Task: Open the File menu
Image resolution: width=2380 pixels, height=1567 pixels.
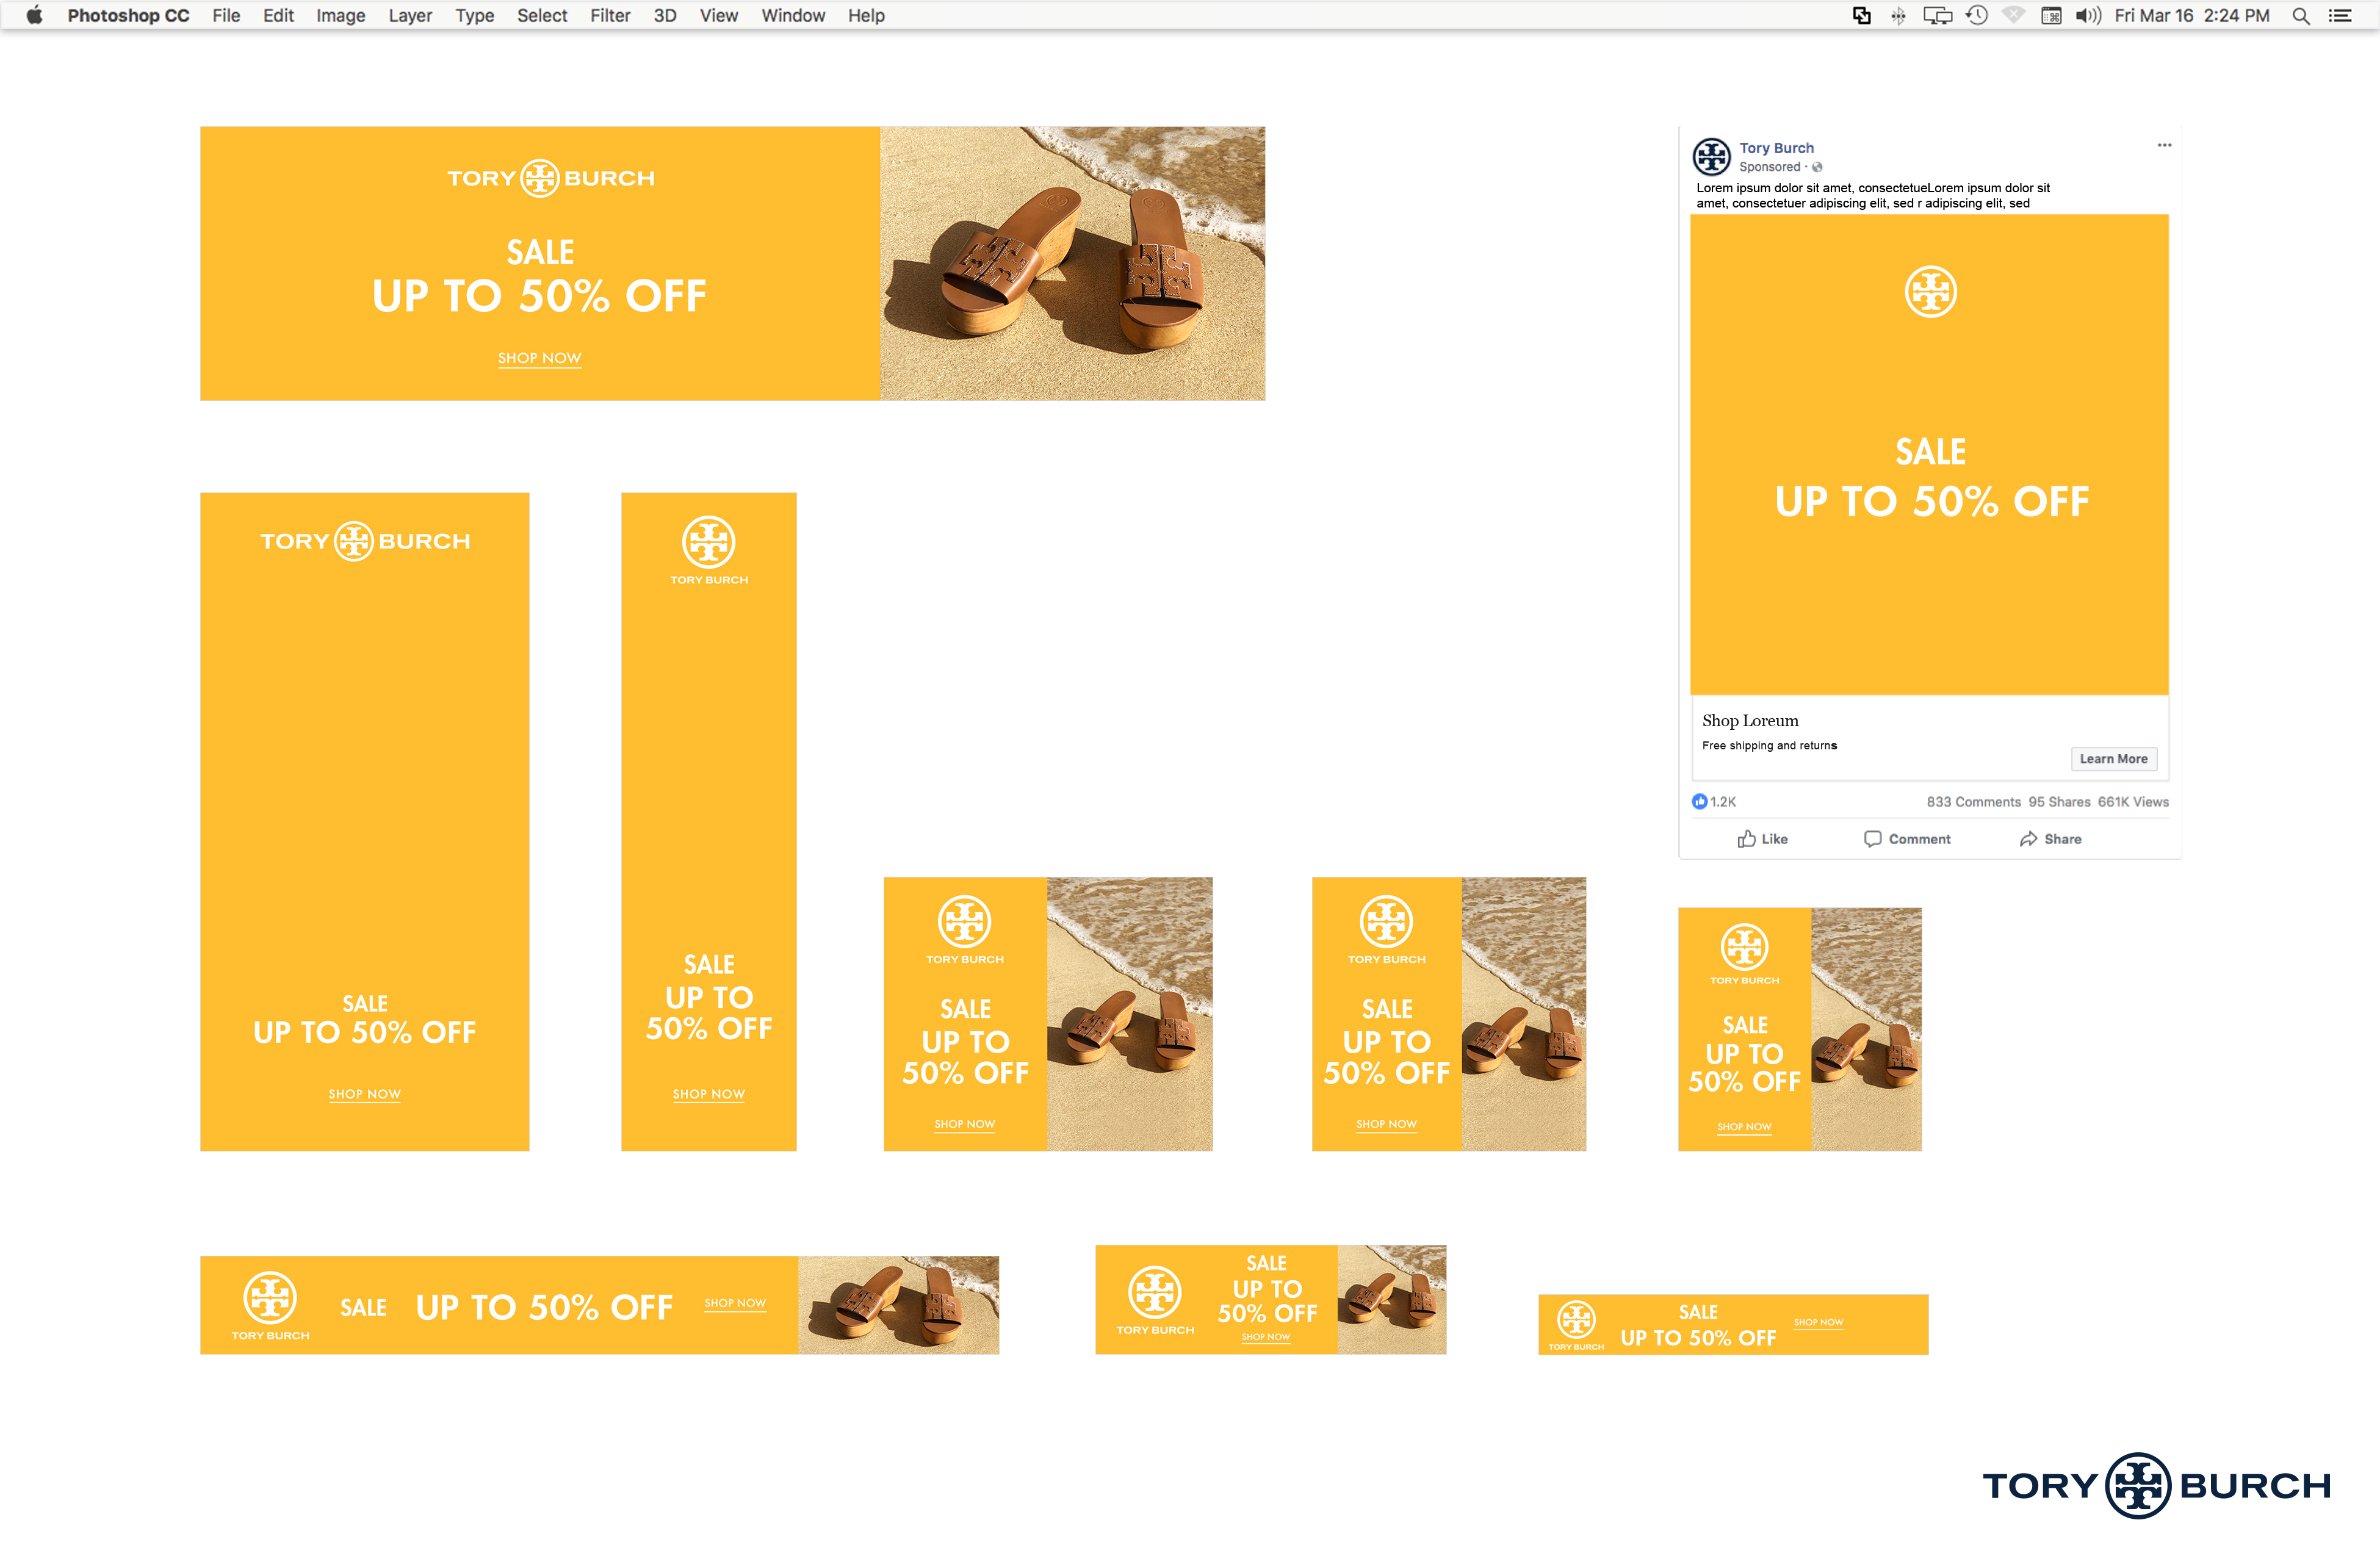Action: tap(226, 15)
